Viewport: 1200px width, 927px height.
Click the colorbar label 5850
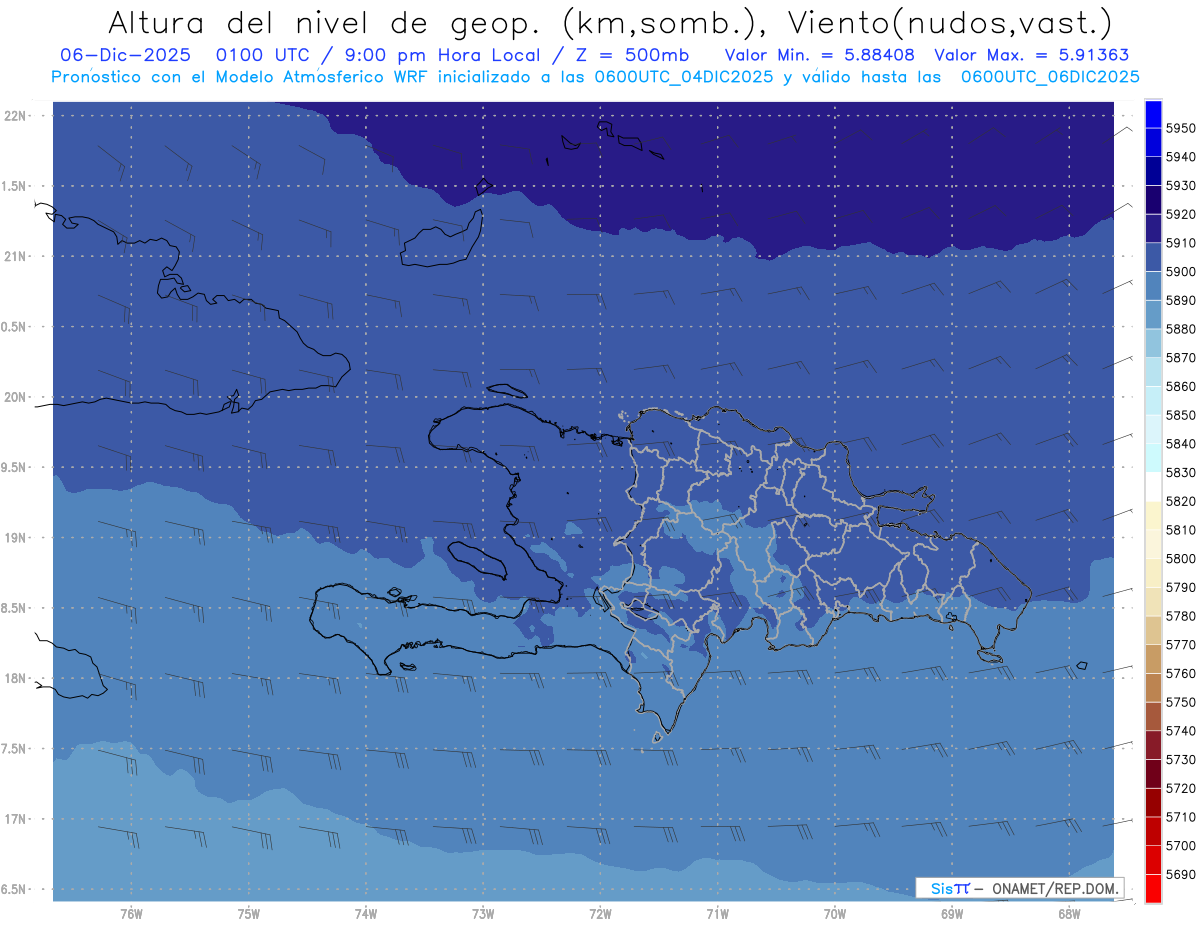[x=1181, y=415]
